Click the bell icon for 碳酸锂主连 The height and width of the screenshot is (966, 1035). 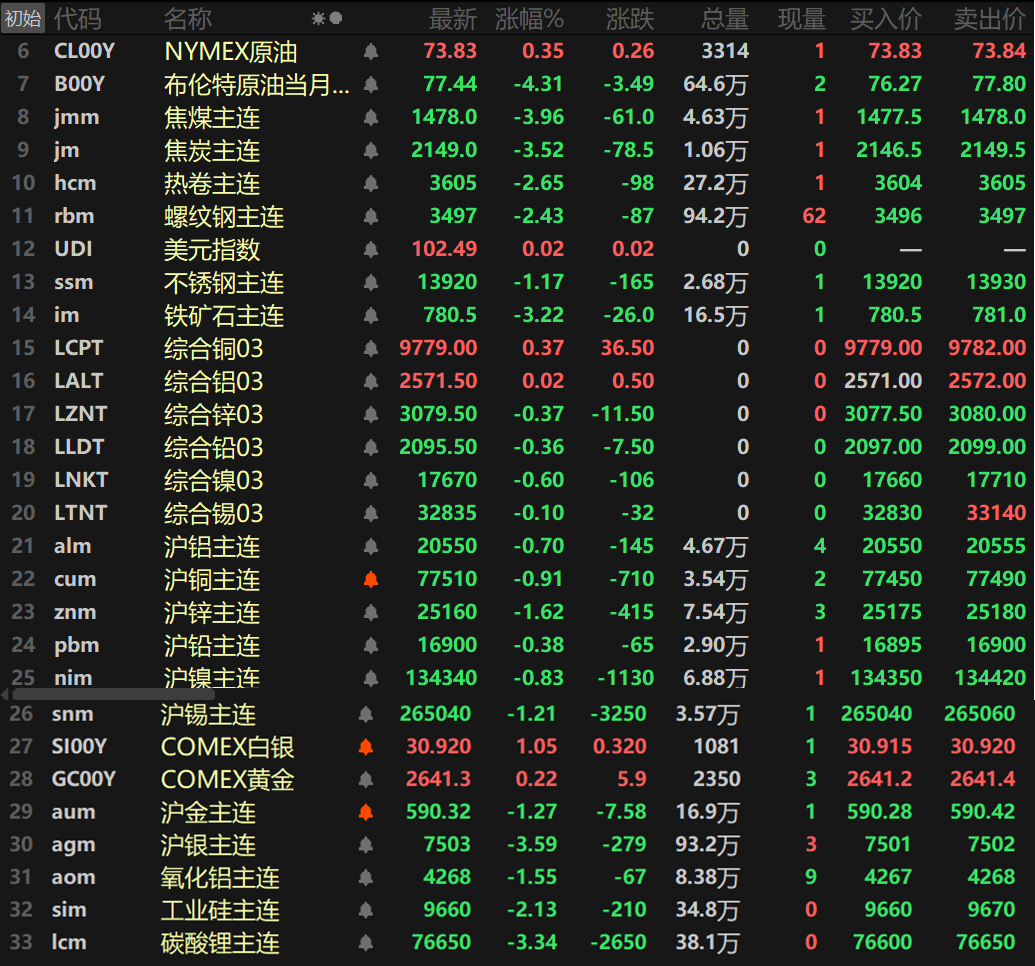tap(366, 943)
